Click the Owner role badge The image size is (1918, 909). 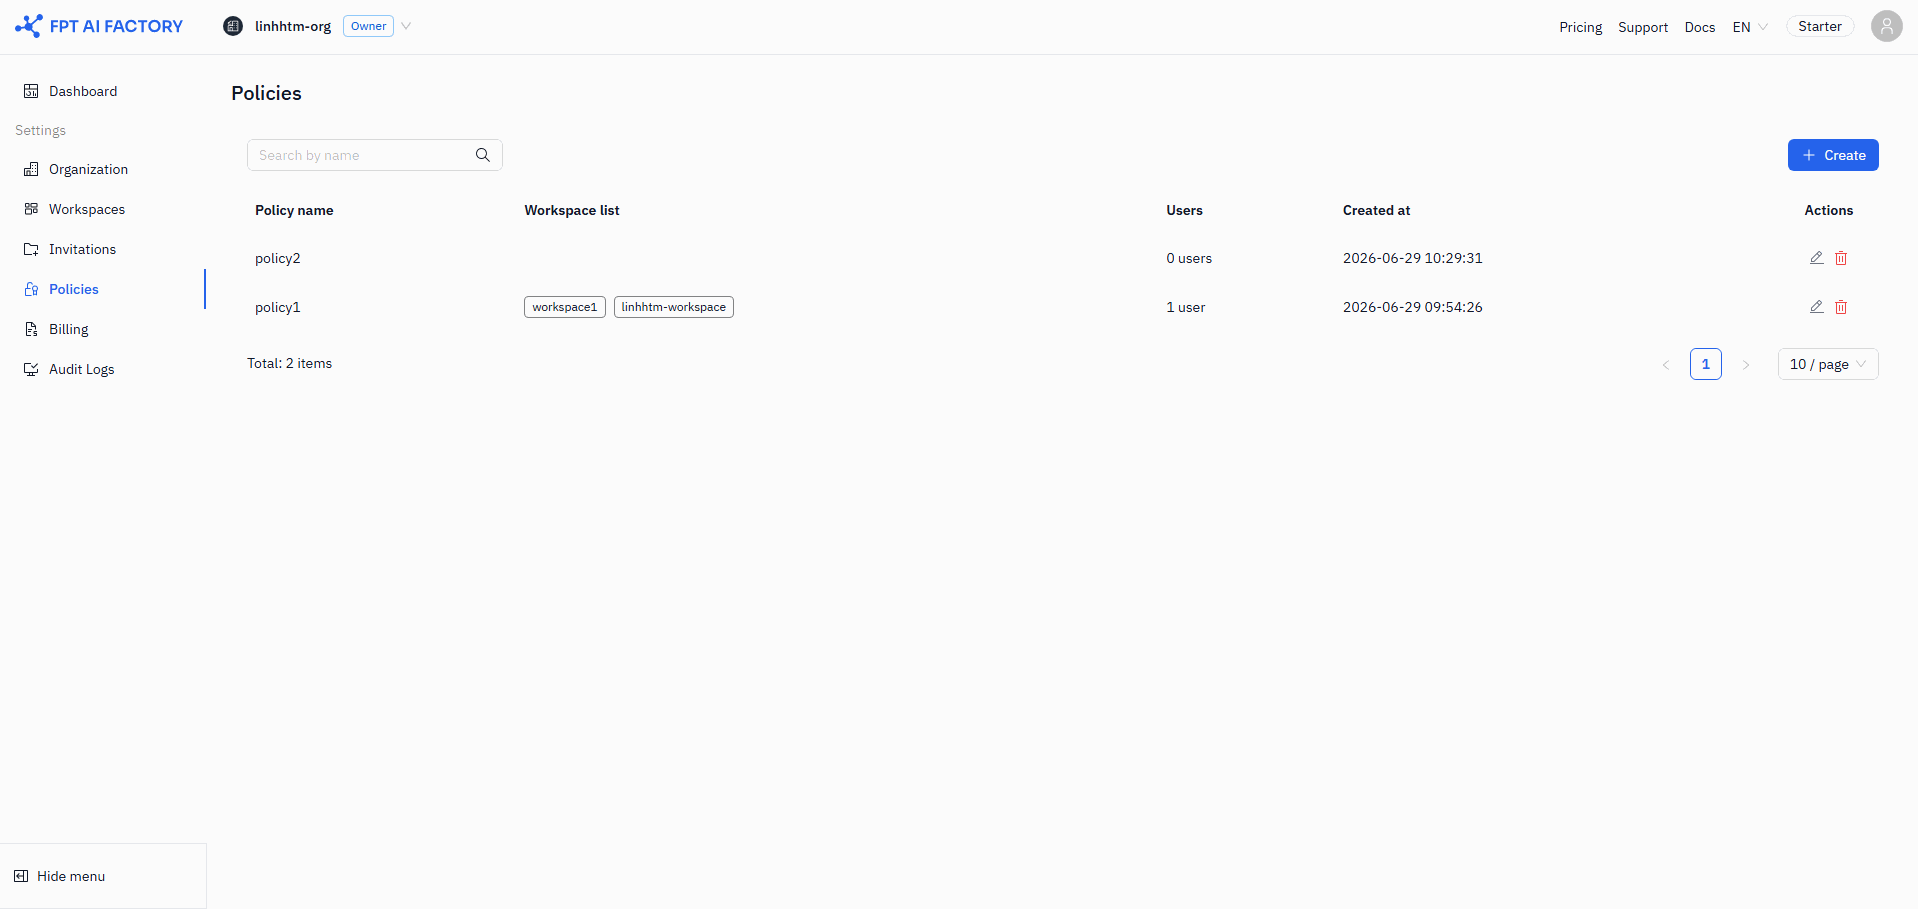point(368,26)
